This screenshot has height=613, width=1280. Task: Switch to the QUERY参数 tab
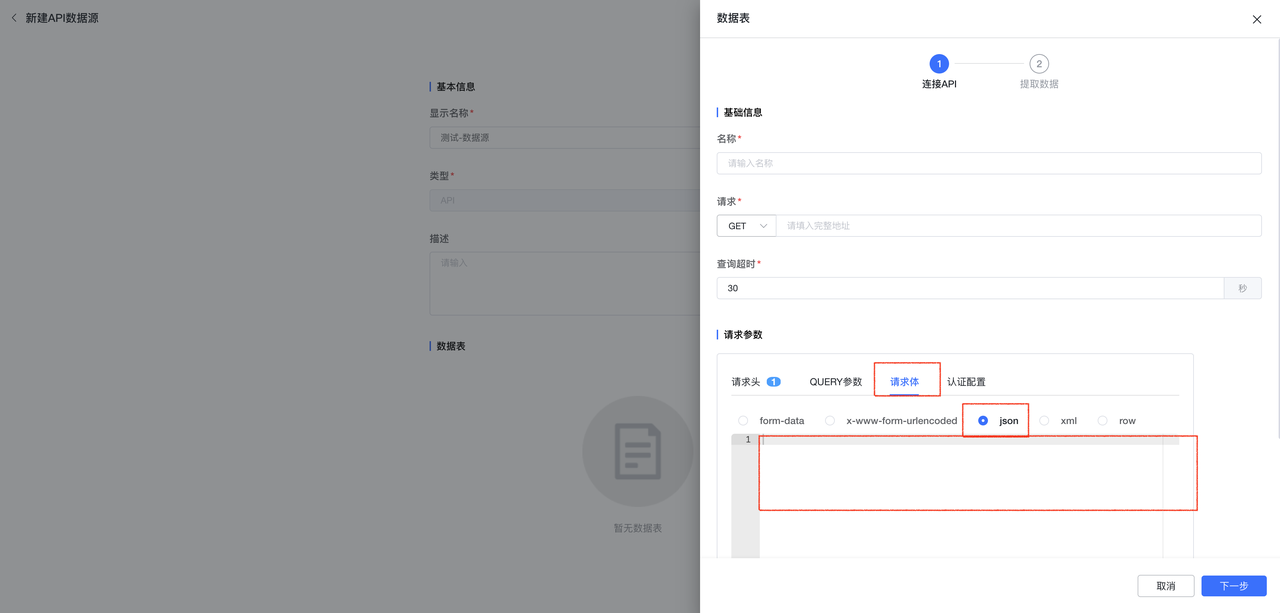[836, 381]
